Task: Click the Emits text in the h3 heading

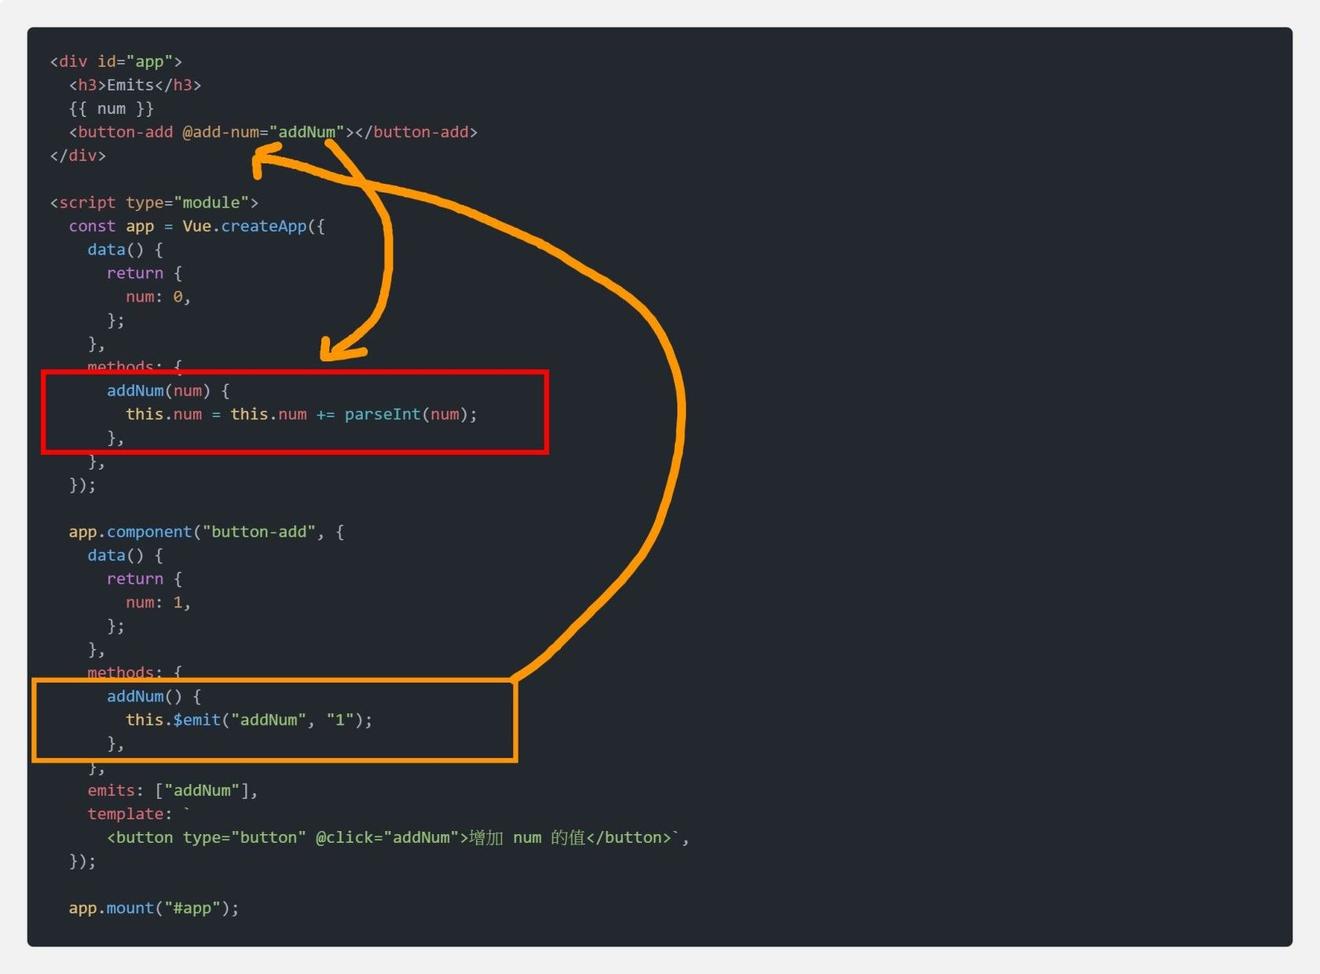Action: [x=130, y=85]
